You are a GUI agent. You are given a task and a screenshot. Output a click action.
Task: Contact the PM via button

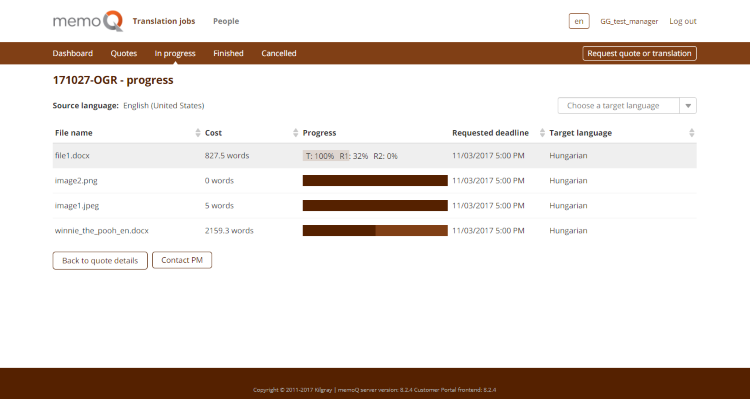click(182, 260)
